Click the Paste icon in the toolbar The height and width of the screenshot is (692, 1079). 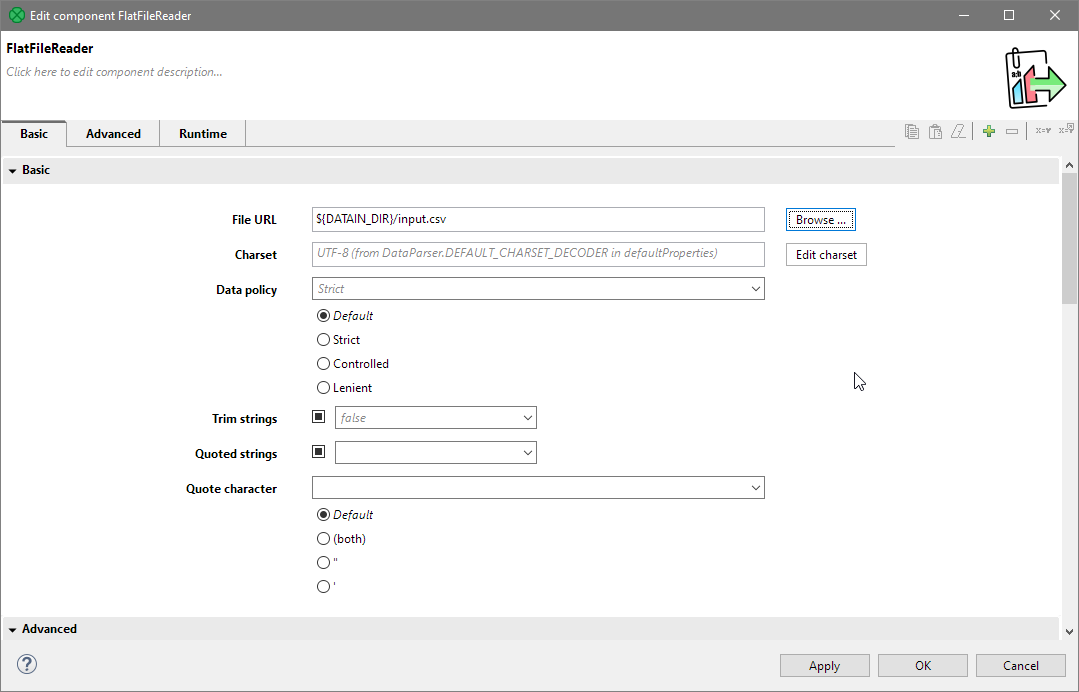(935, 130)
